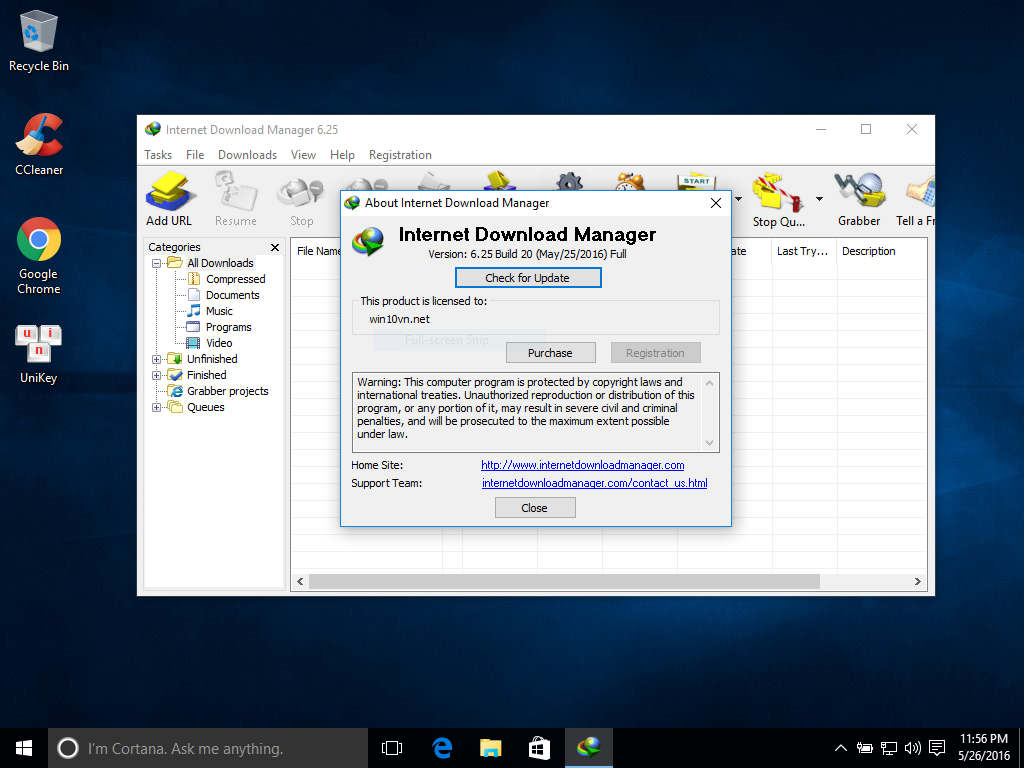Screen dimensions: 1024x768
Task: Click the Purchase button
Action: [551, 353]
